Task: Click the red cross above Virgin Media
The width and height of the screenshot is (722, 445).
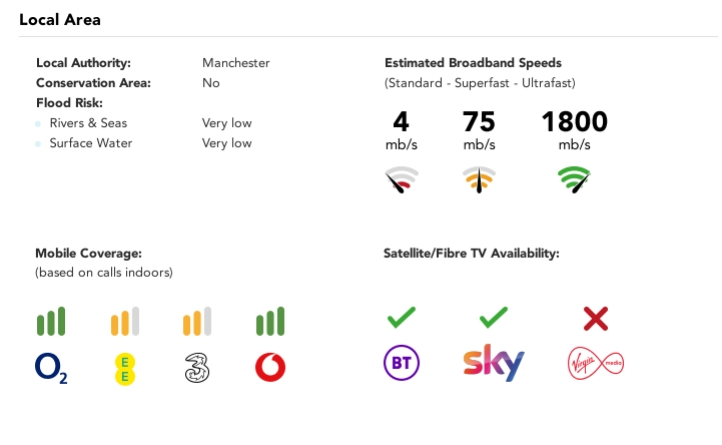Action: click(x=596, y=319)
